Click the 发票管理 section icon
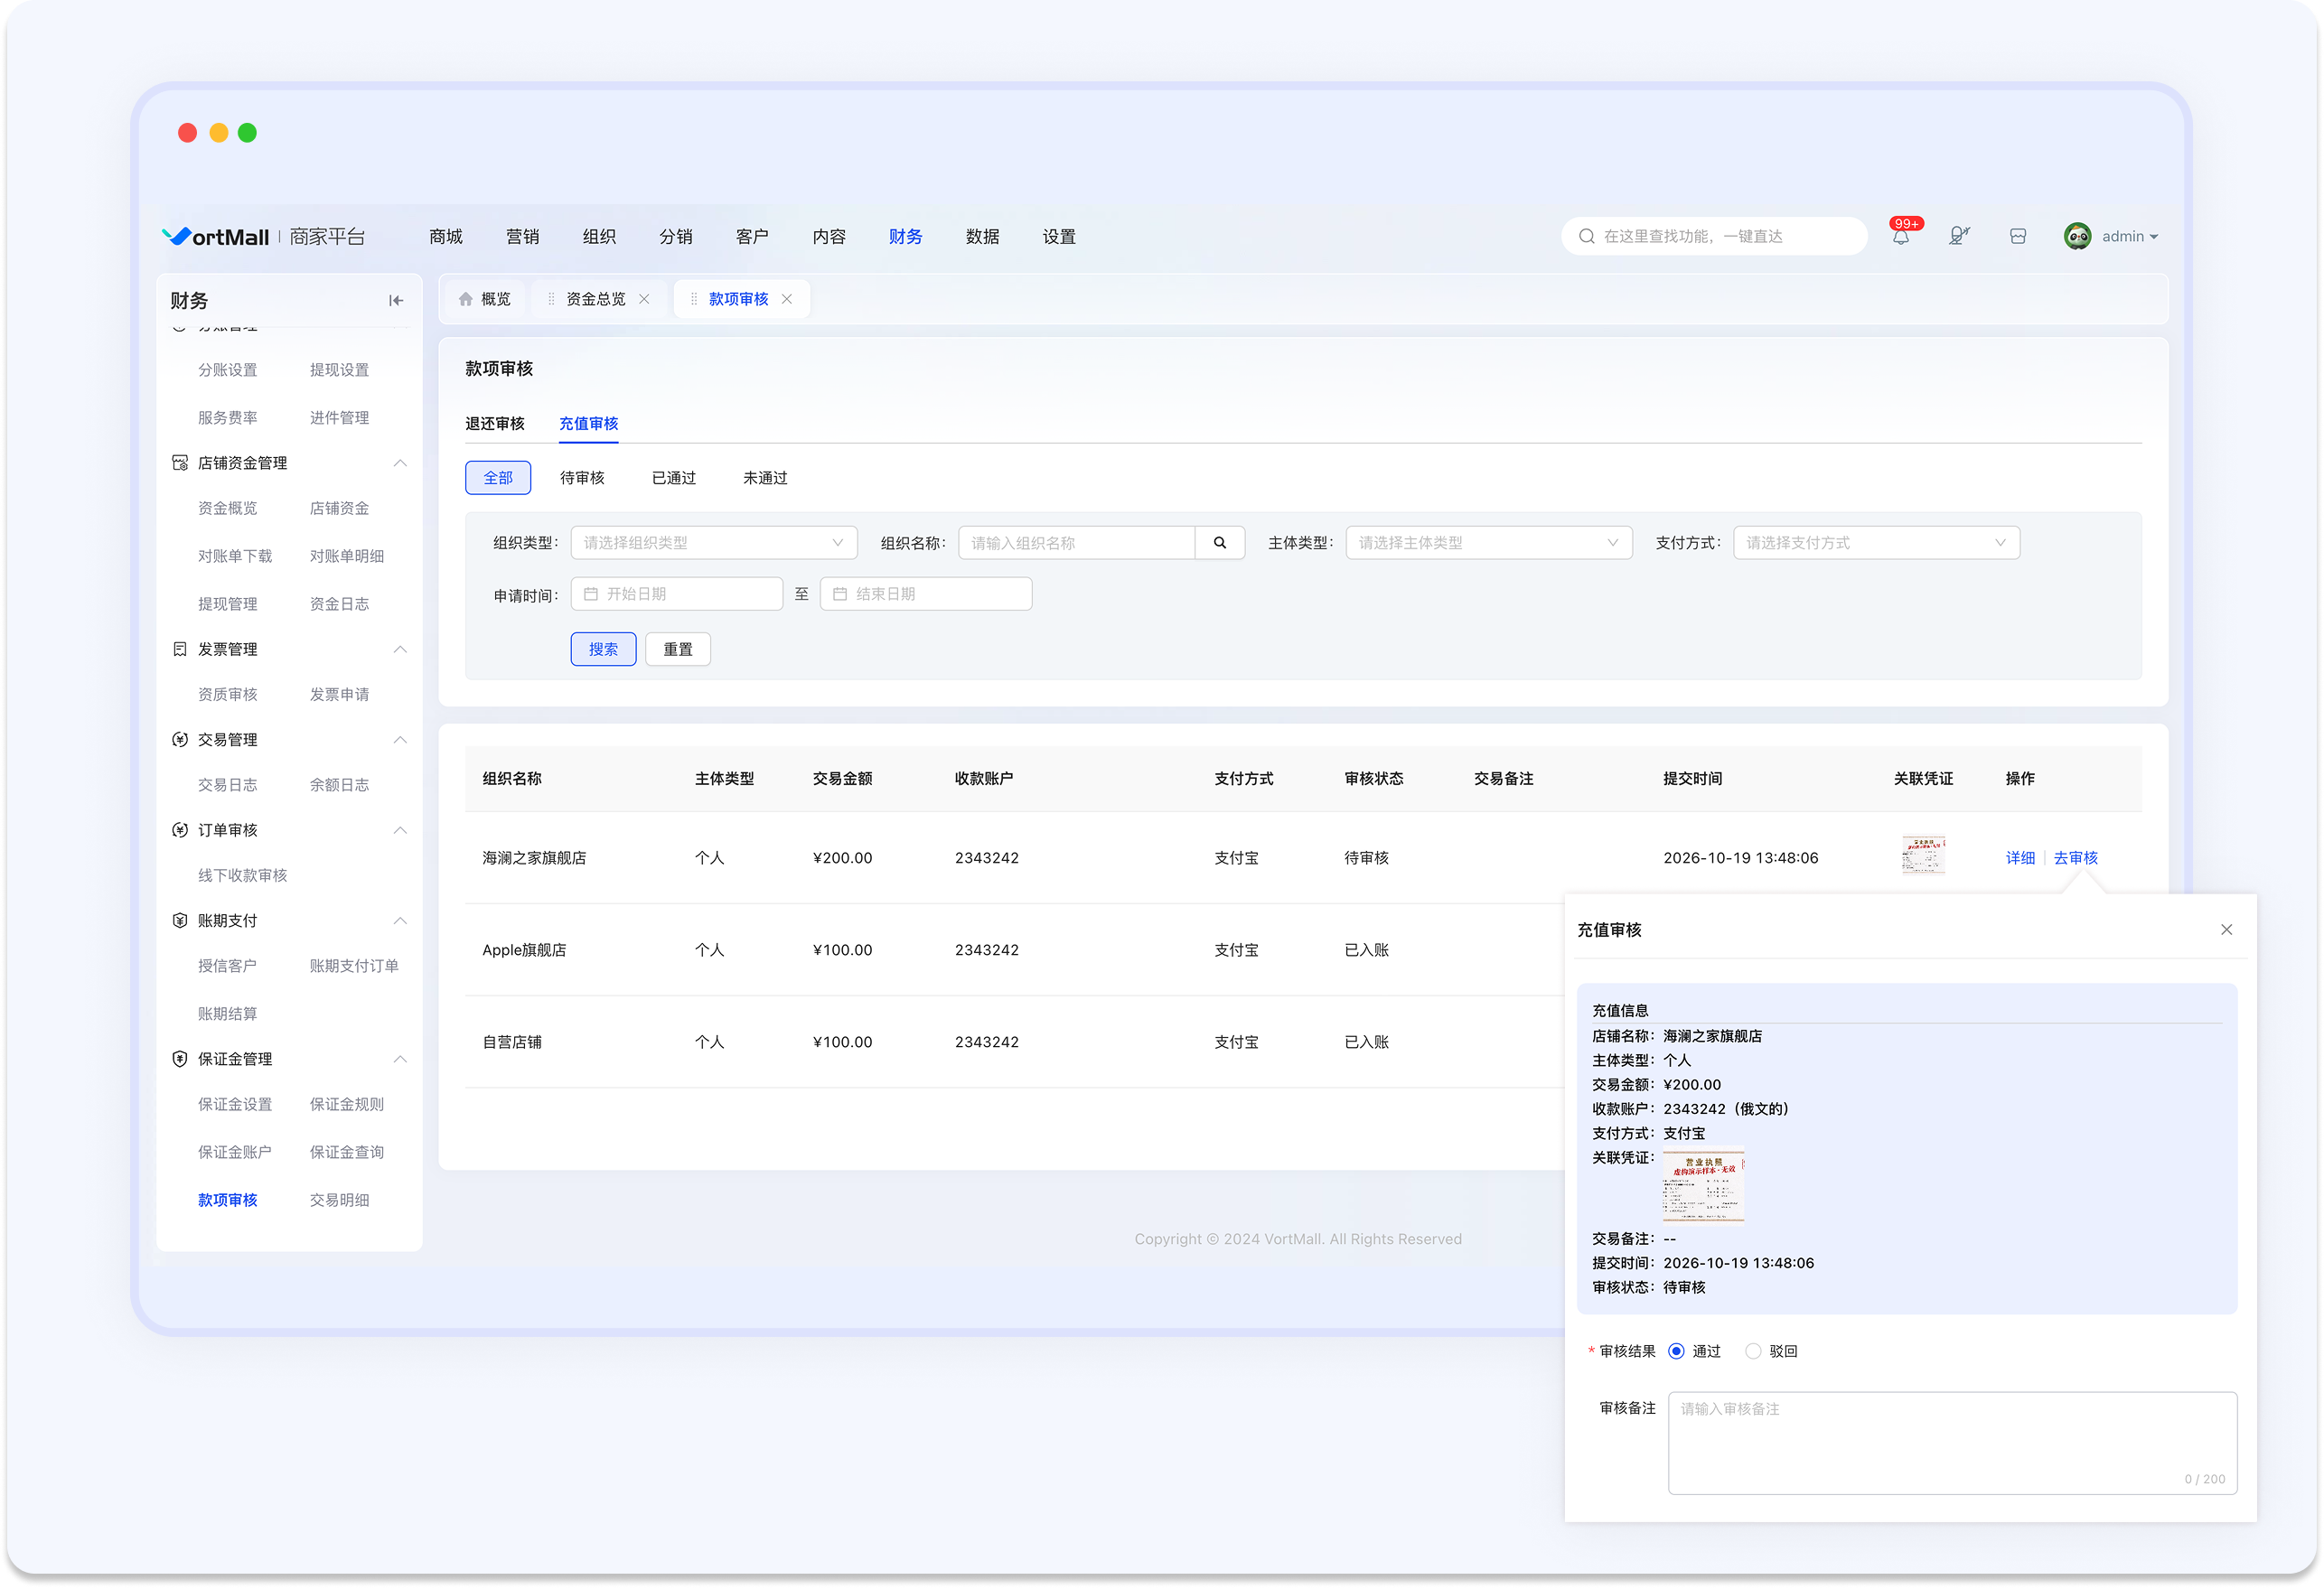 pos(180,649)
